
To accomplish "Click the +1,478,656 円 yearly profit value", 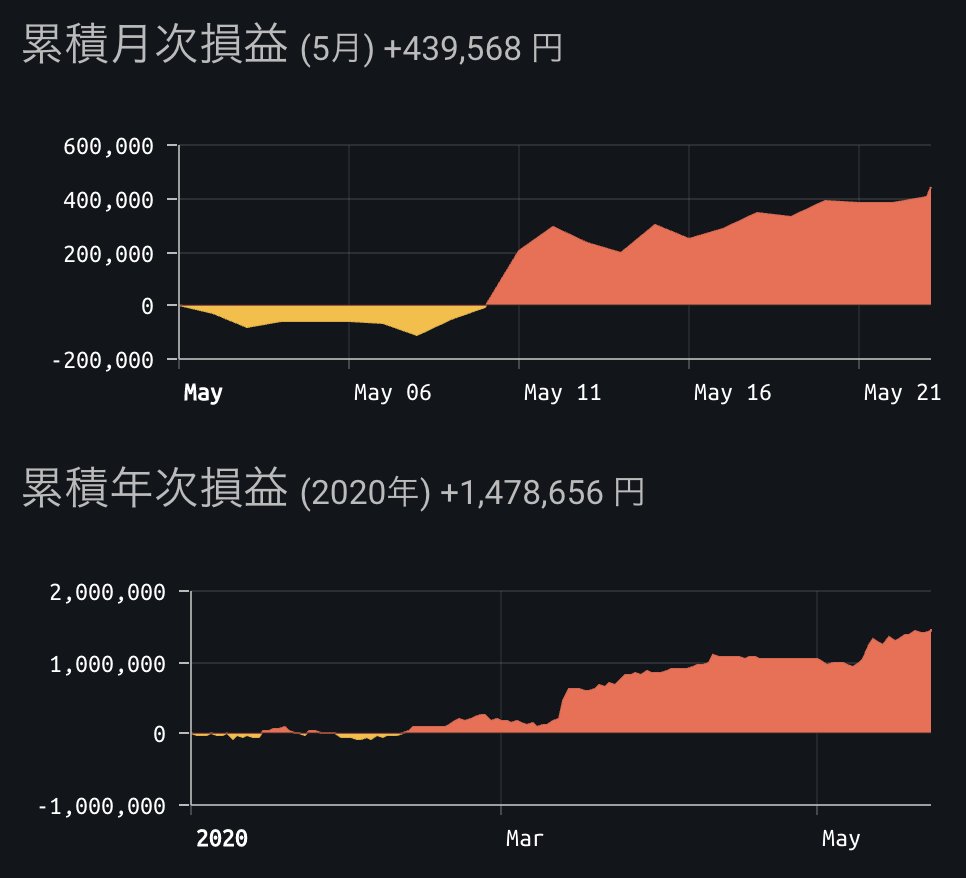I will [542, 492].
